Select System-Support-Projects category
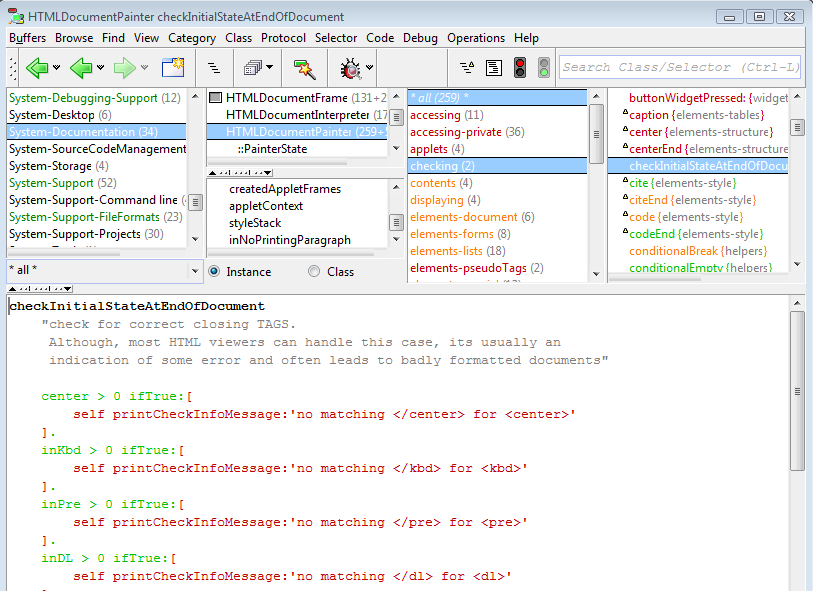Screen dimensions: 813x591 pyautogui.click(x=96, y=234)
